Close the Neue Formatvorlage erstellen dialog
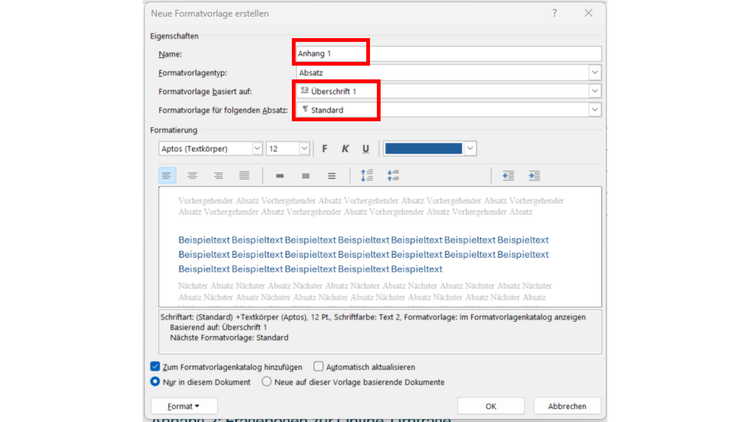 588,13
